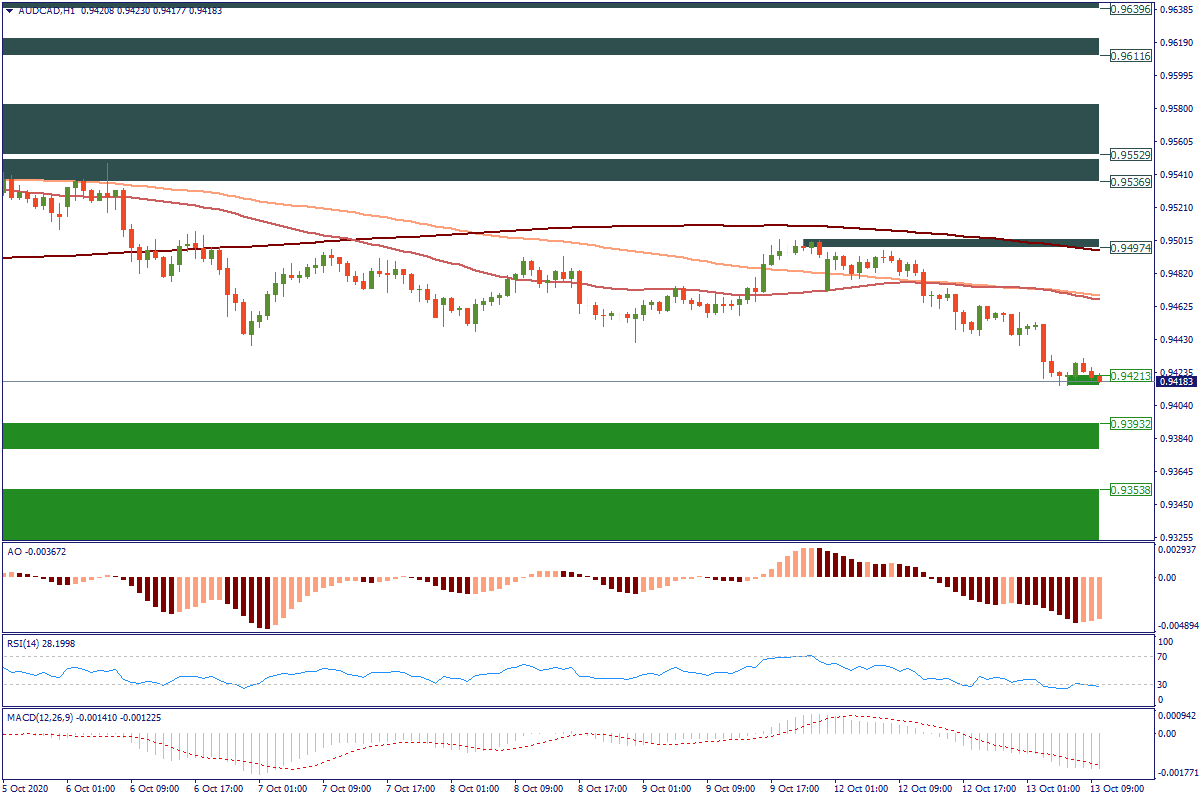The height and width of the screenshot is (800, 1200).
Task: Select the 0.96396 price level label
Action: click(1131, 9)
